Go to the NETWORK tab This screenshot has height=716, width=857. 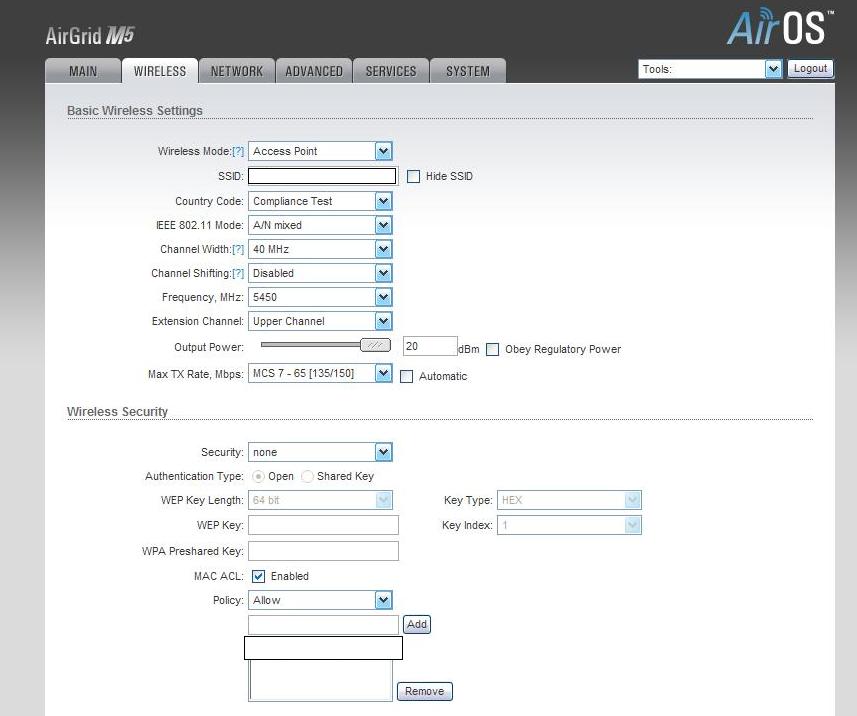(237, 71)
